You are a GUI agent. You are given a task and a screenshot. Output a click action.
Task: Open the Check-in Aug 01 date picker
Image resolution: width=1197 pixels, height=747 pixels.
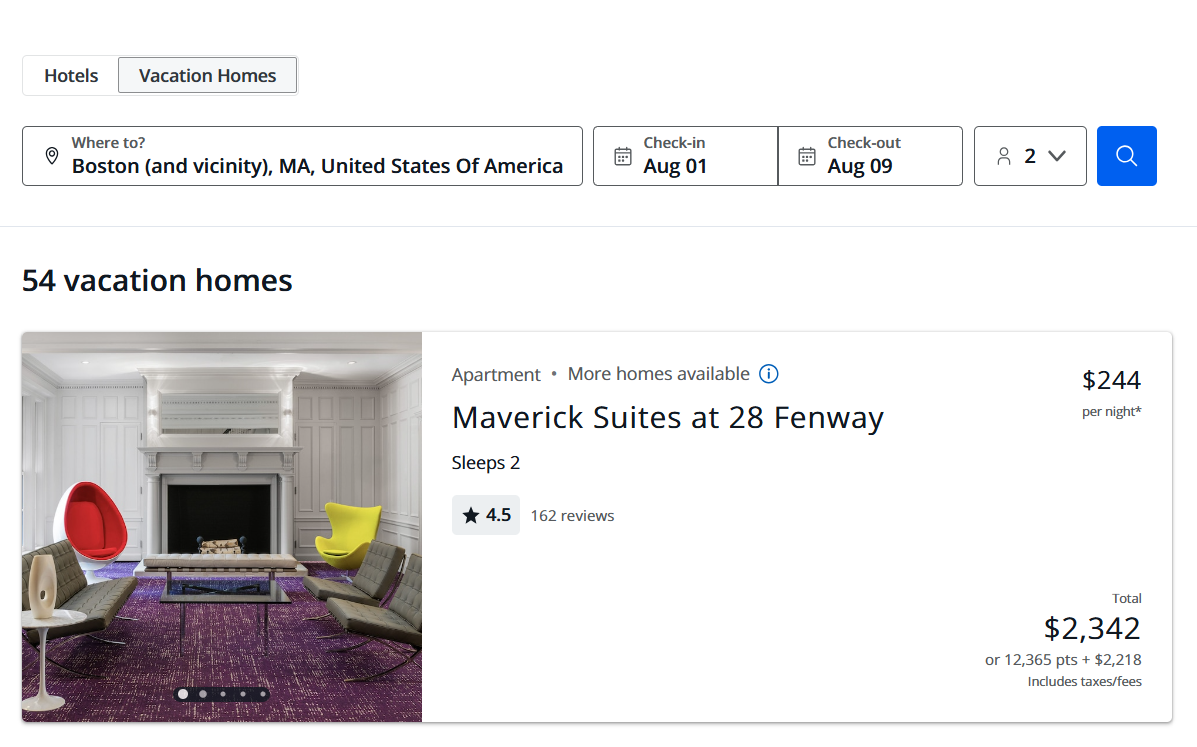[685, 156]
